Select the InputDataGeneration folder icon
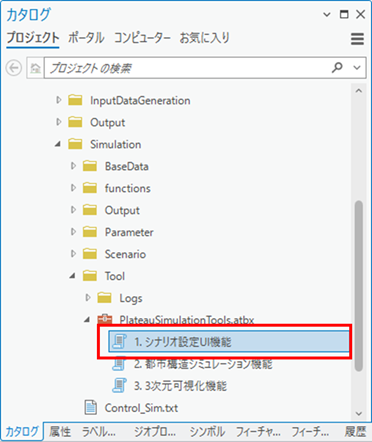This screenshot has width=372, height=442. [x=75, y=100]
